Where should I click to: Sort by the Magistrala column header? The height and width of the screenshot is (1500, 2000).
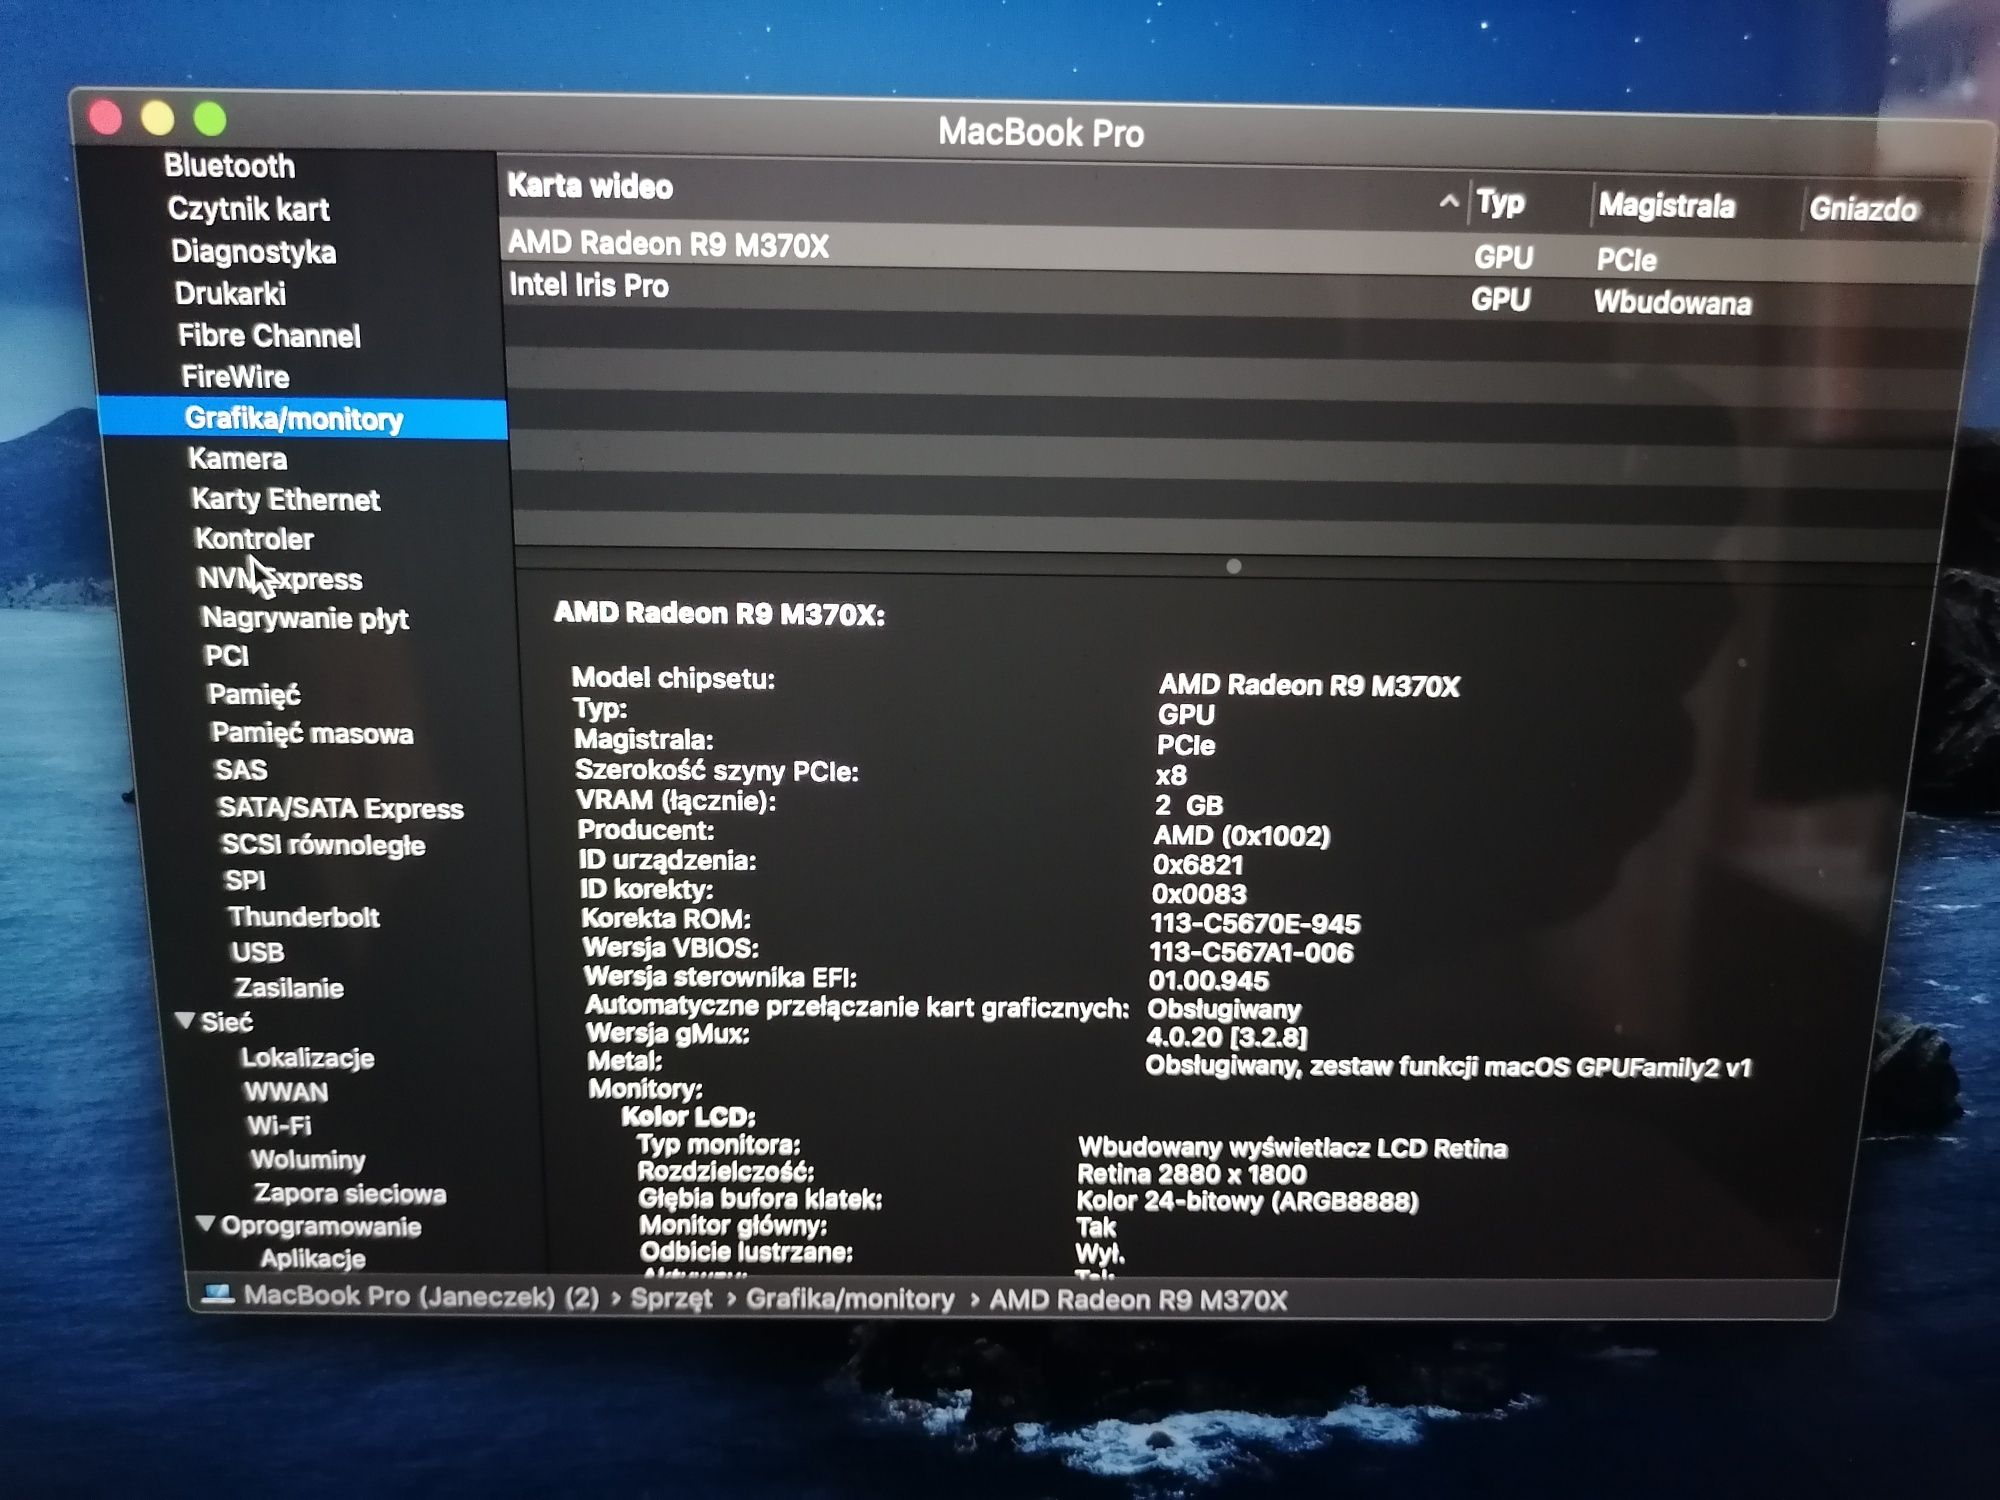(x=1666, y=206)
